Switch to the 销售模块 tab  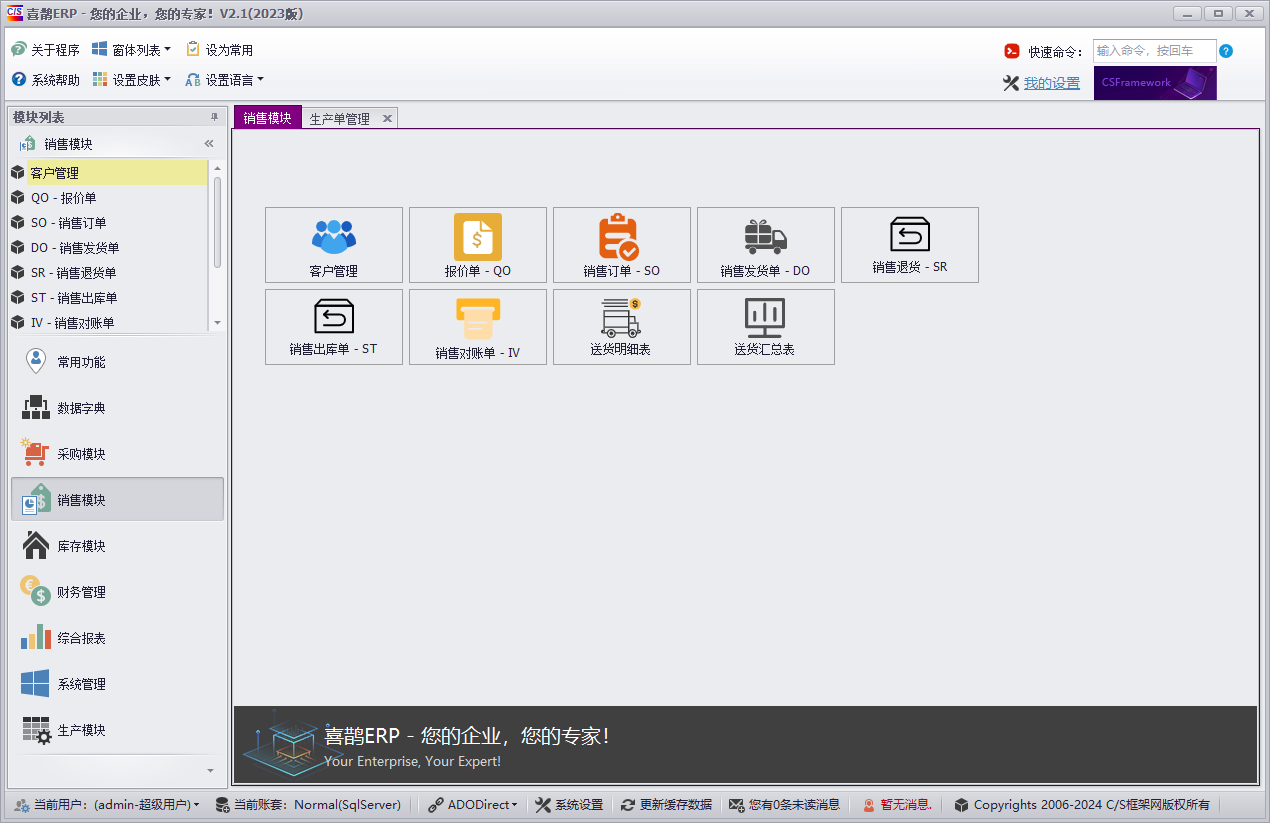point(268,118)
